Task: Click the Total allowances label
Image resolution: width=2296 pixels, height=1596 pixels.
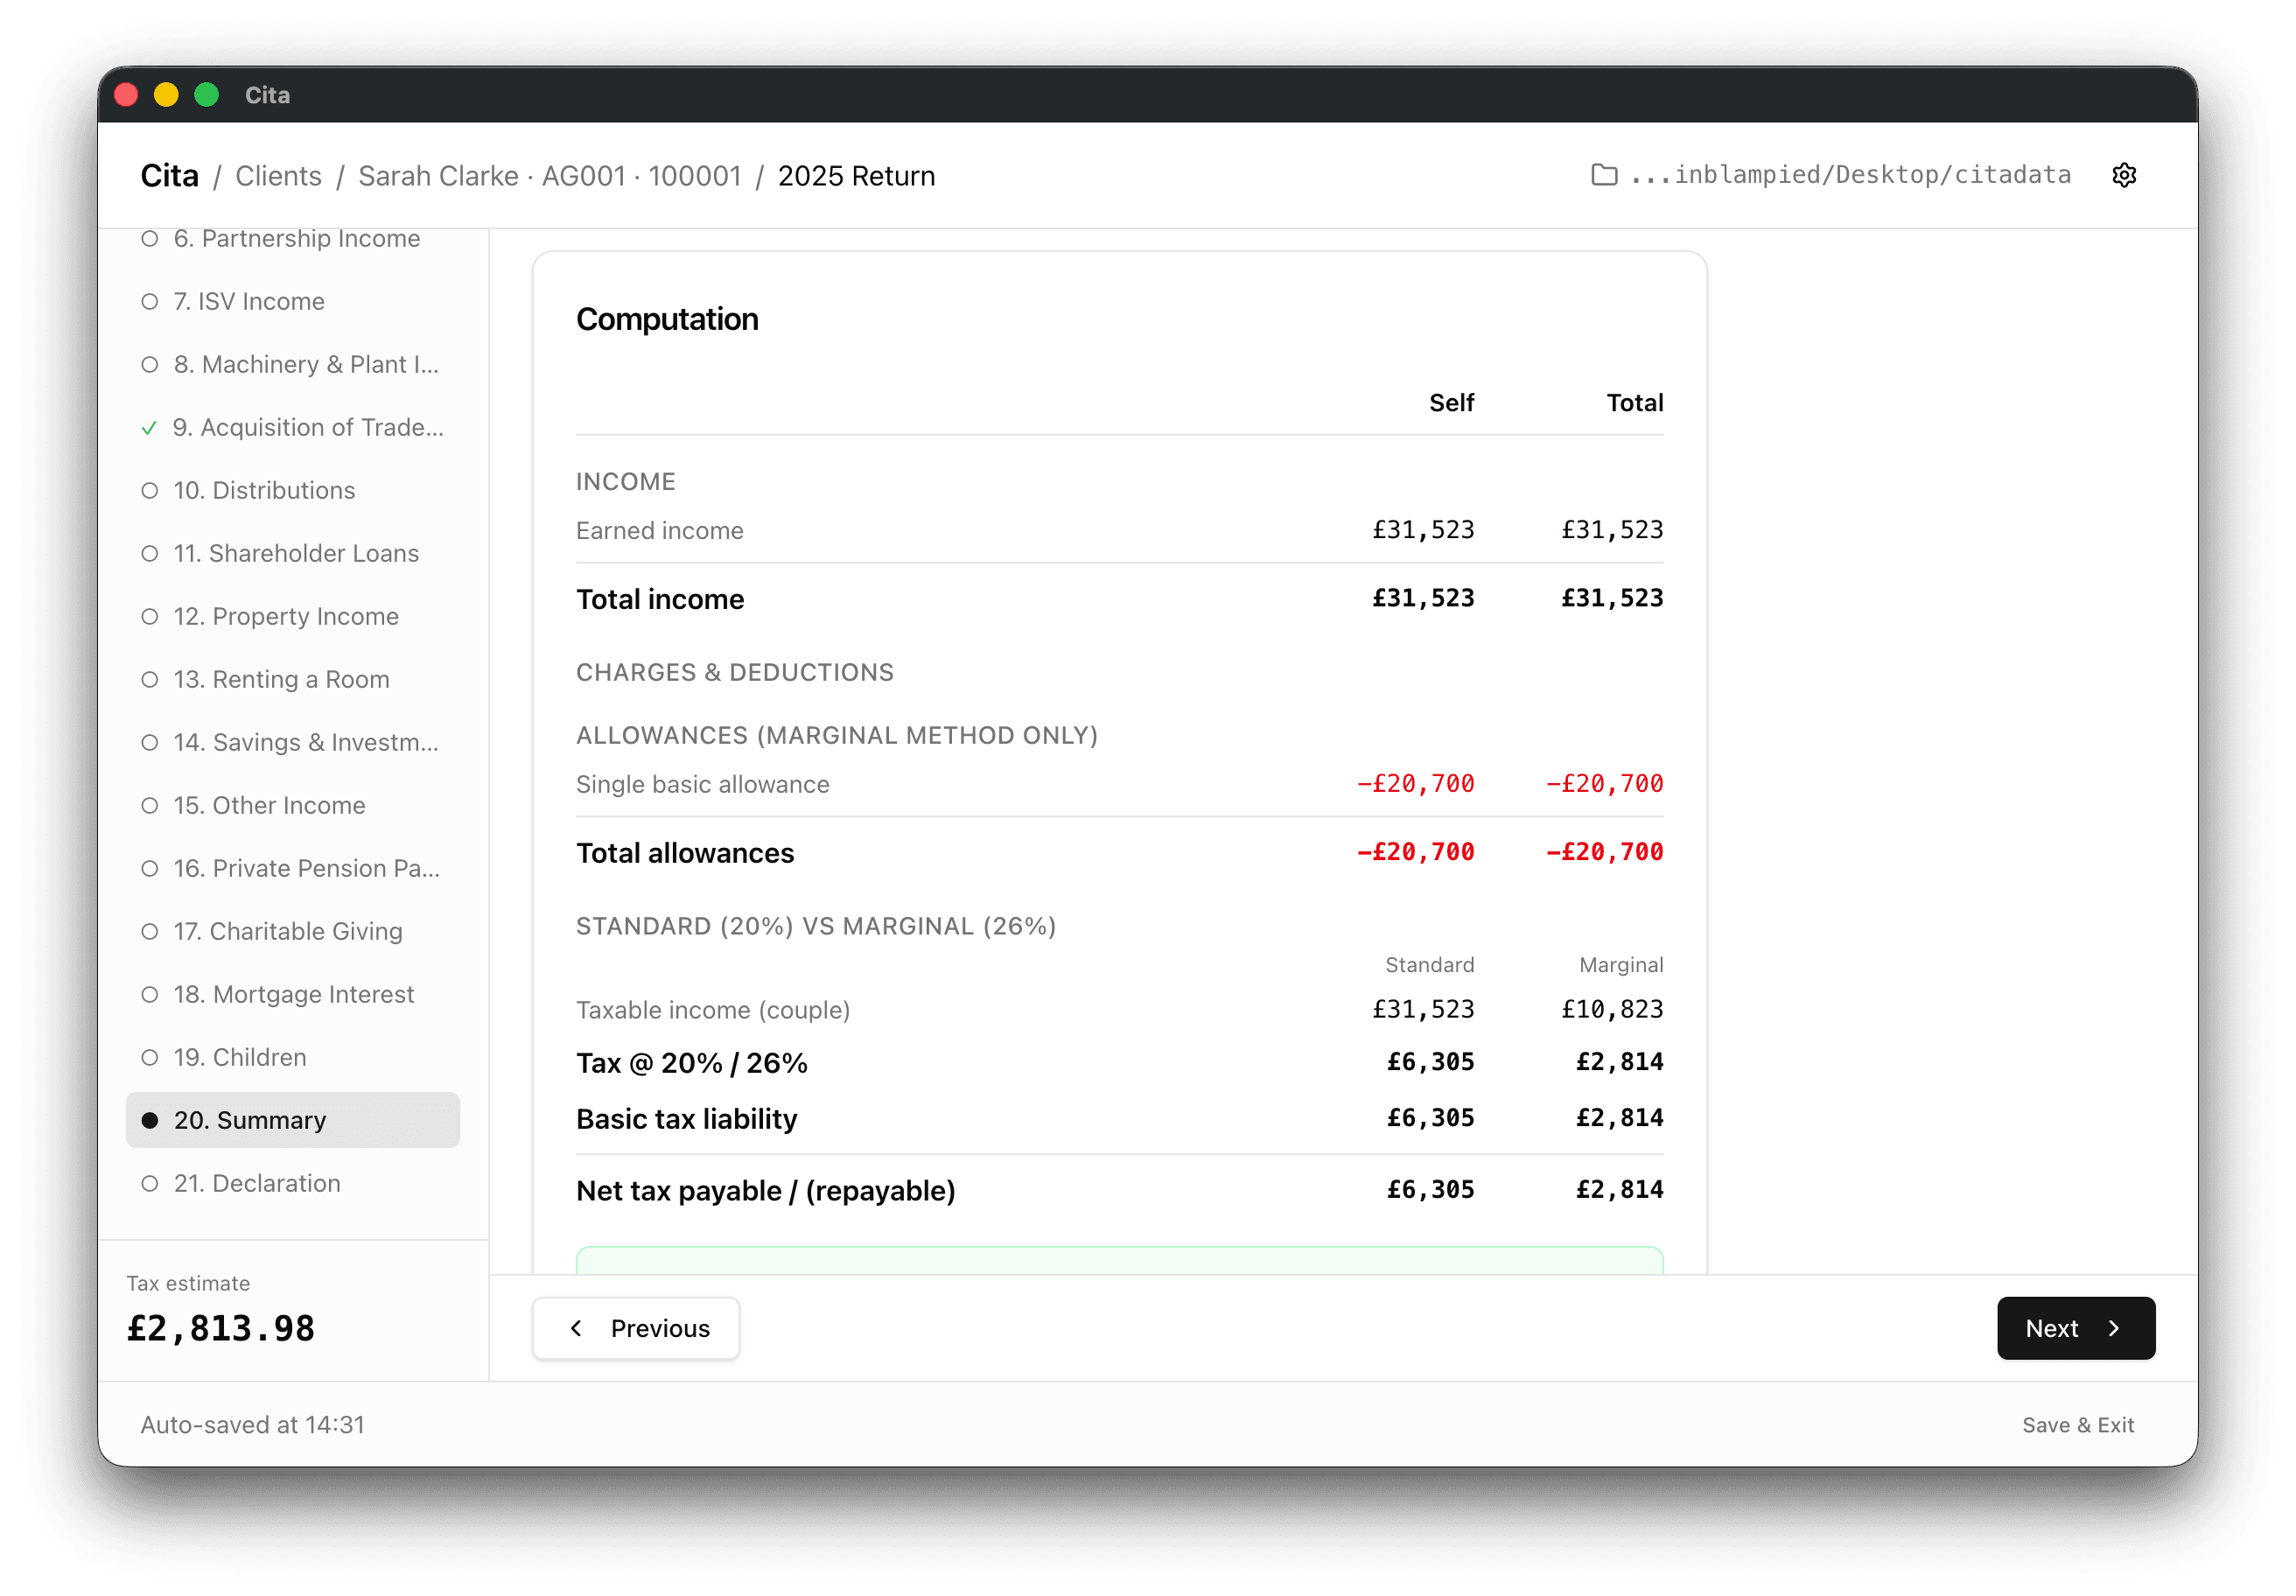Action: coord(685,853)
